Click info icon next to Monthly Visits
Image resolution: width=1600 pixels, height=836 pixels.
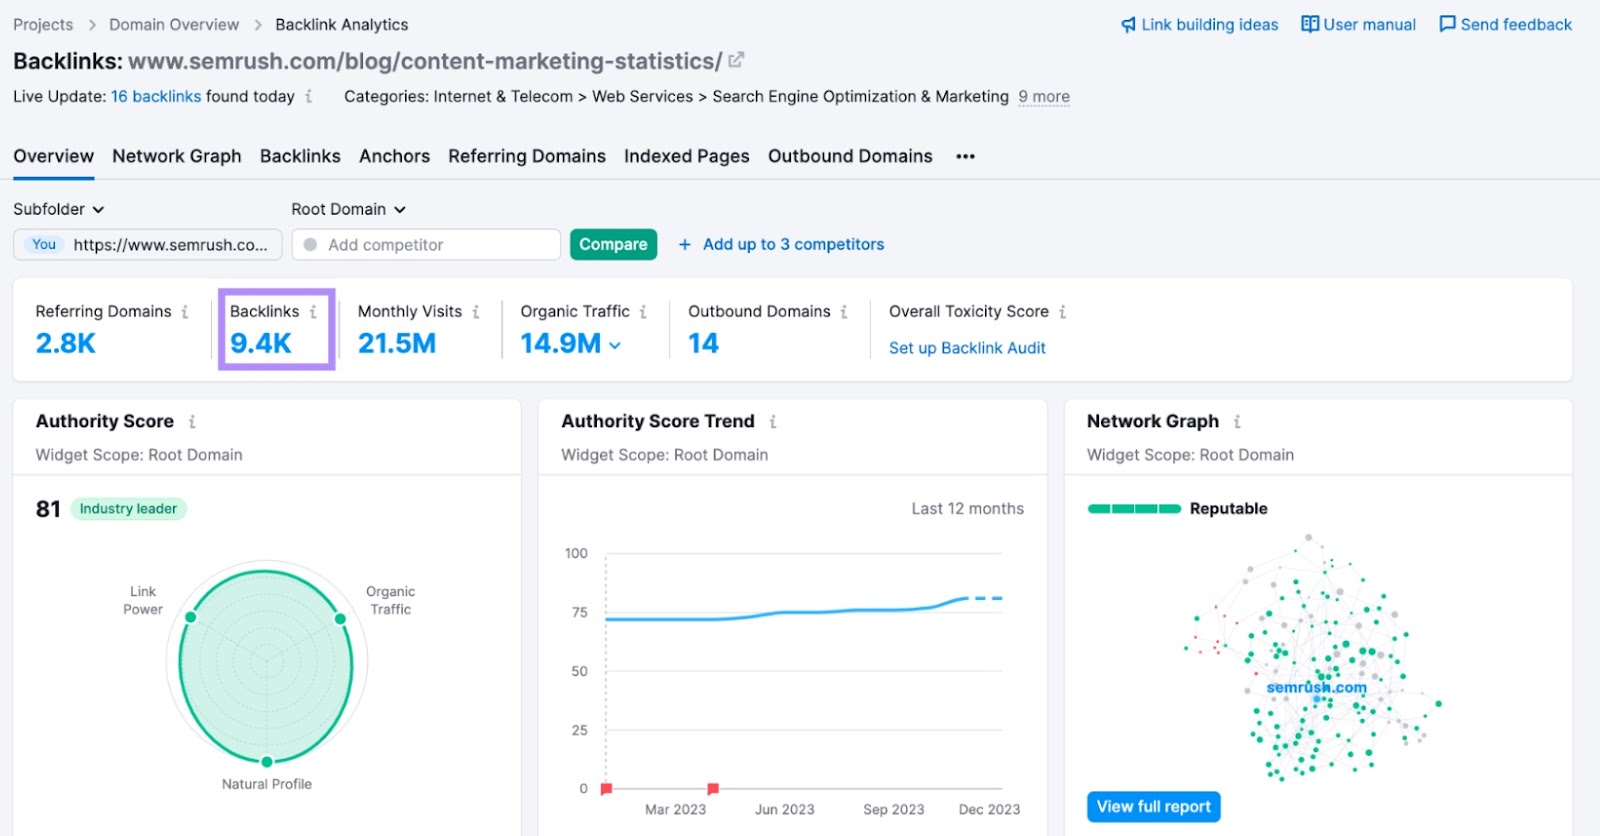point(476,312)
